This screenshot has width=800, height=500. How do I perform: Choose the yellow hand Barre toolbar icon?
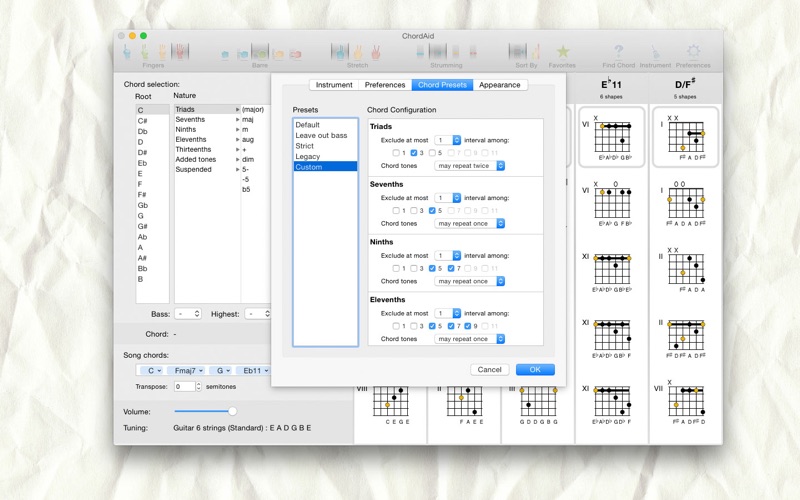(278, 54)
